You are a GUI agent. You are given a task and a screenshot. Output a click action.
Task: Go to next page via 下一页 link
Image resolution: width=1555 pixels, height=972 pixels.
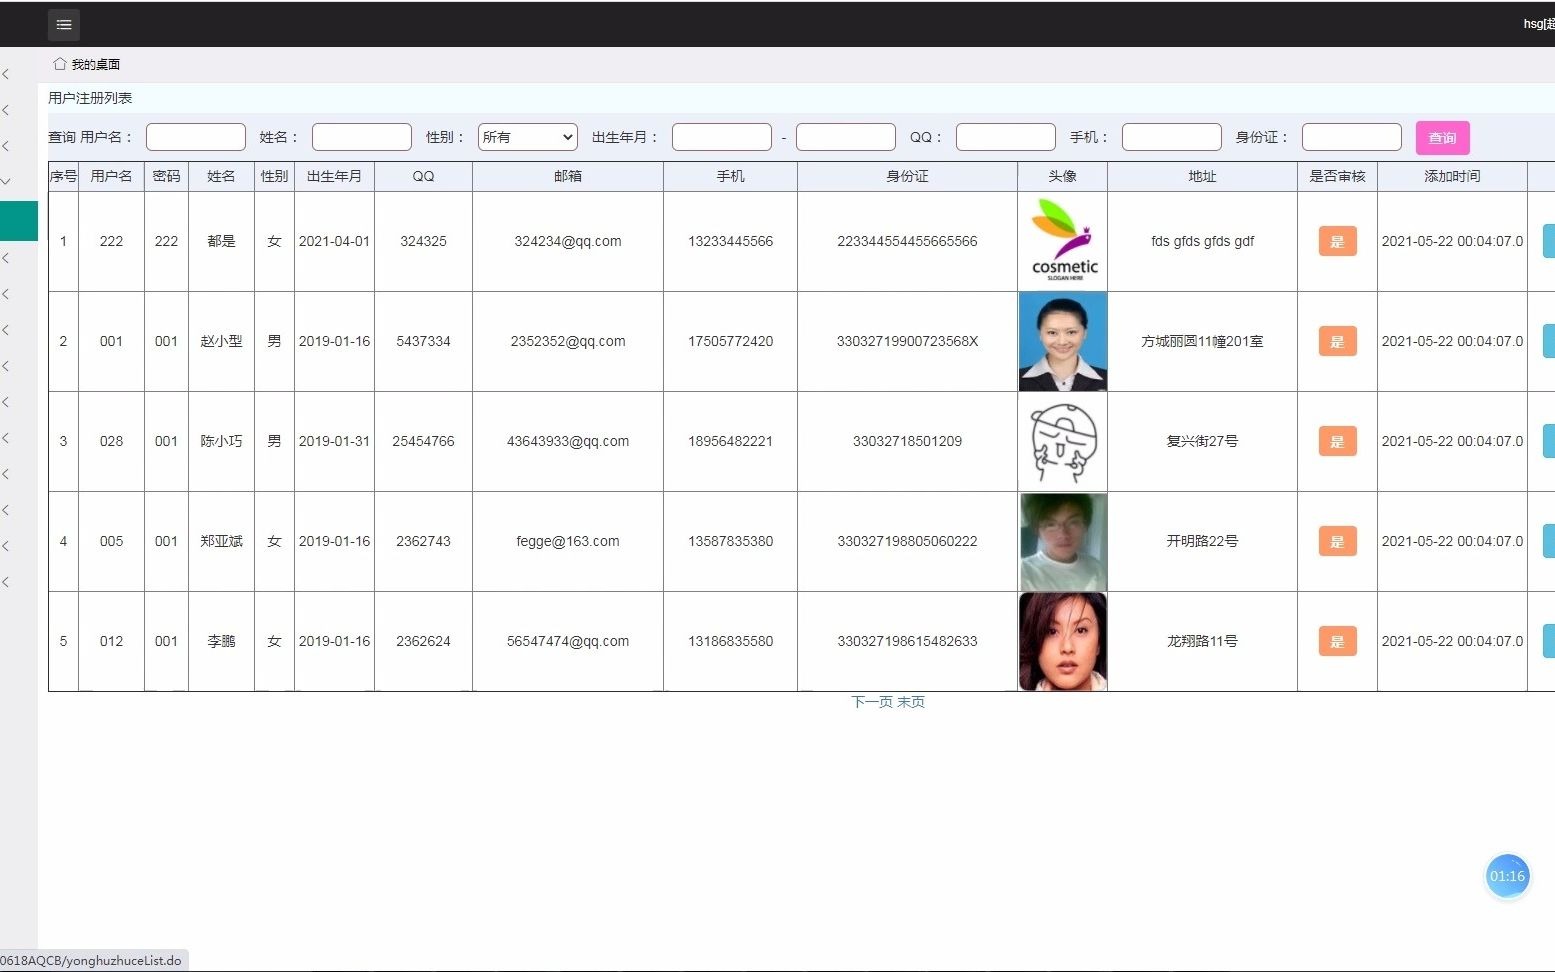pos(869,702)
